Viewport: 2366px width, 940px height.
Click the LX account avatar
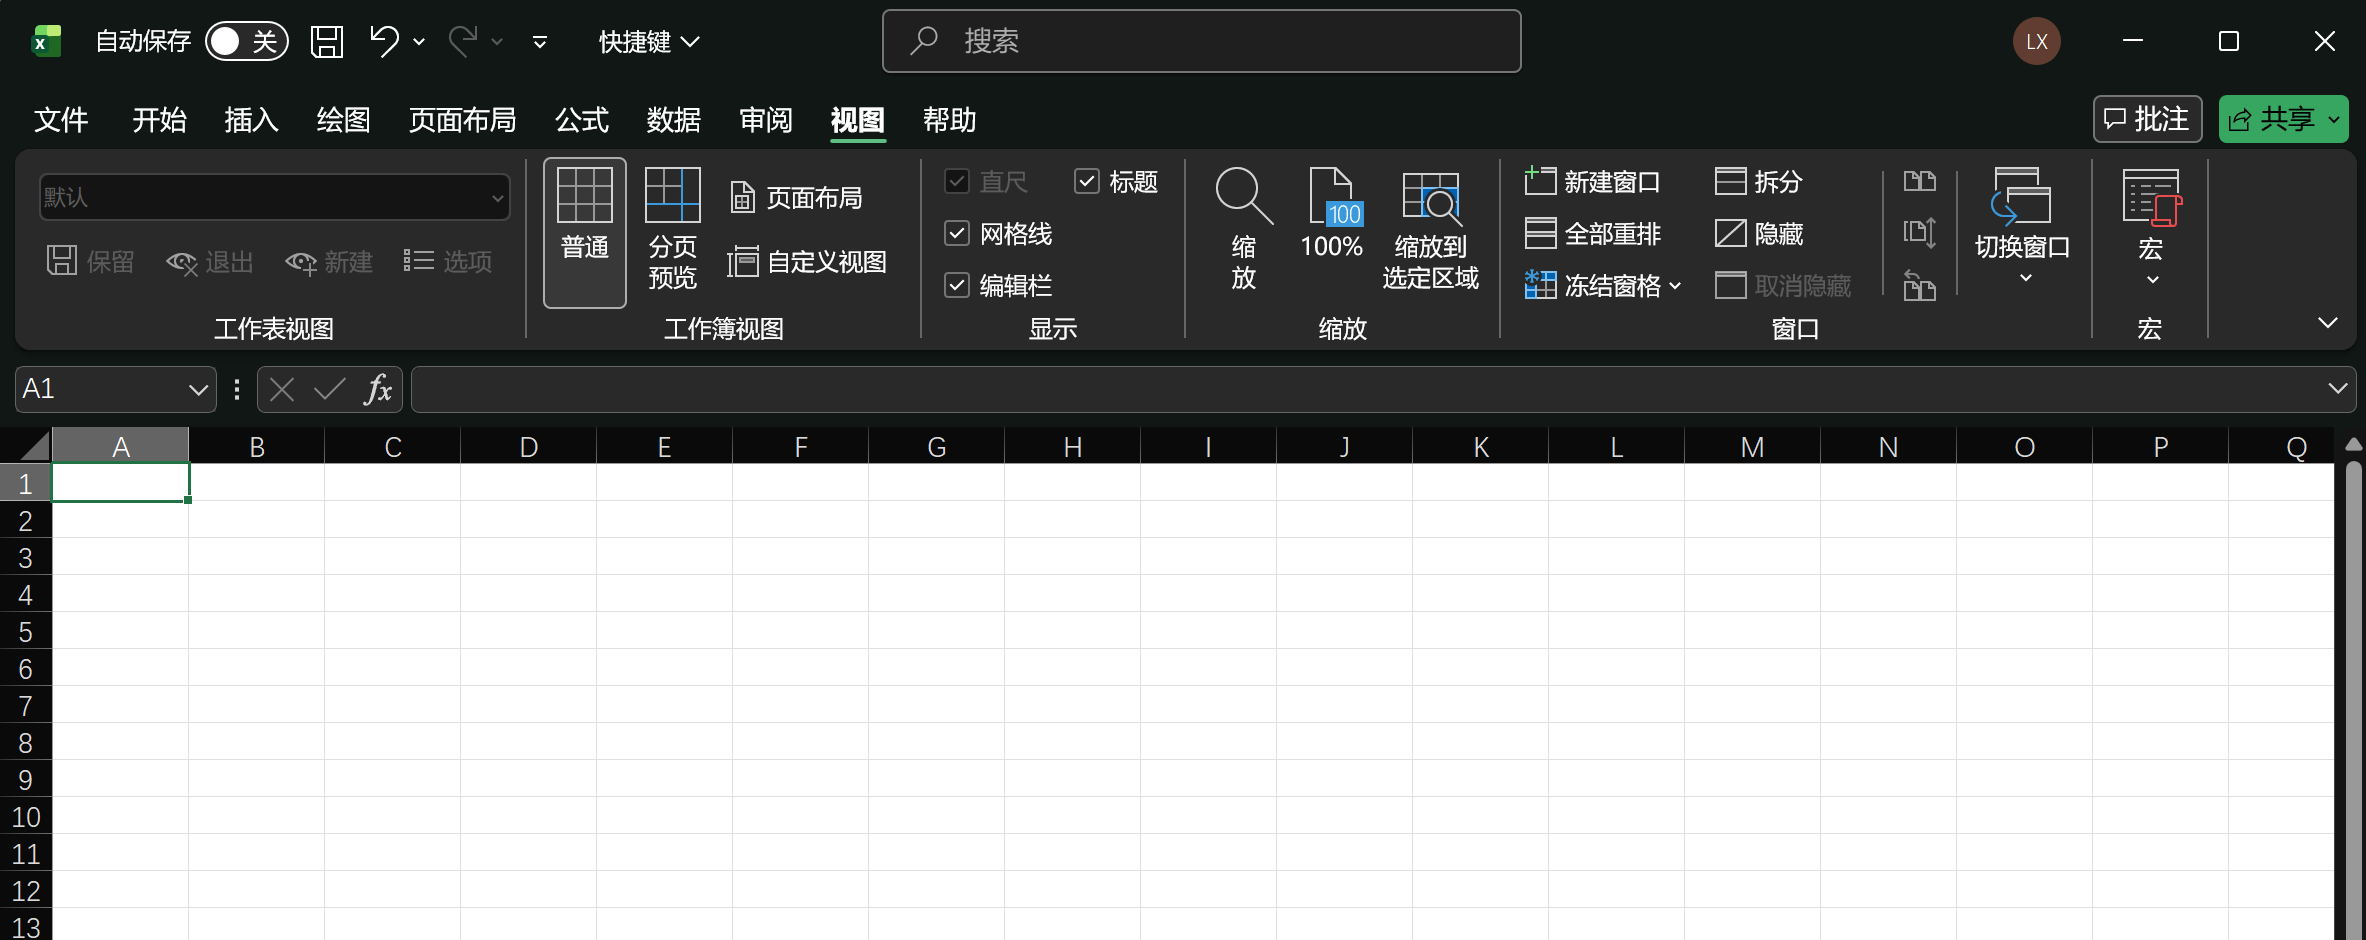click(2037, 41)
